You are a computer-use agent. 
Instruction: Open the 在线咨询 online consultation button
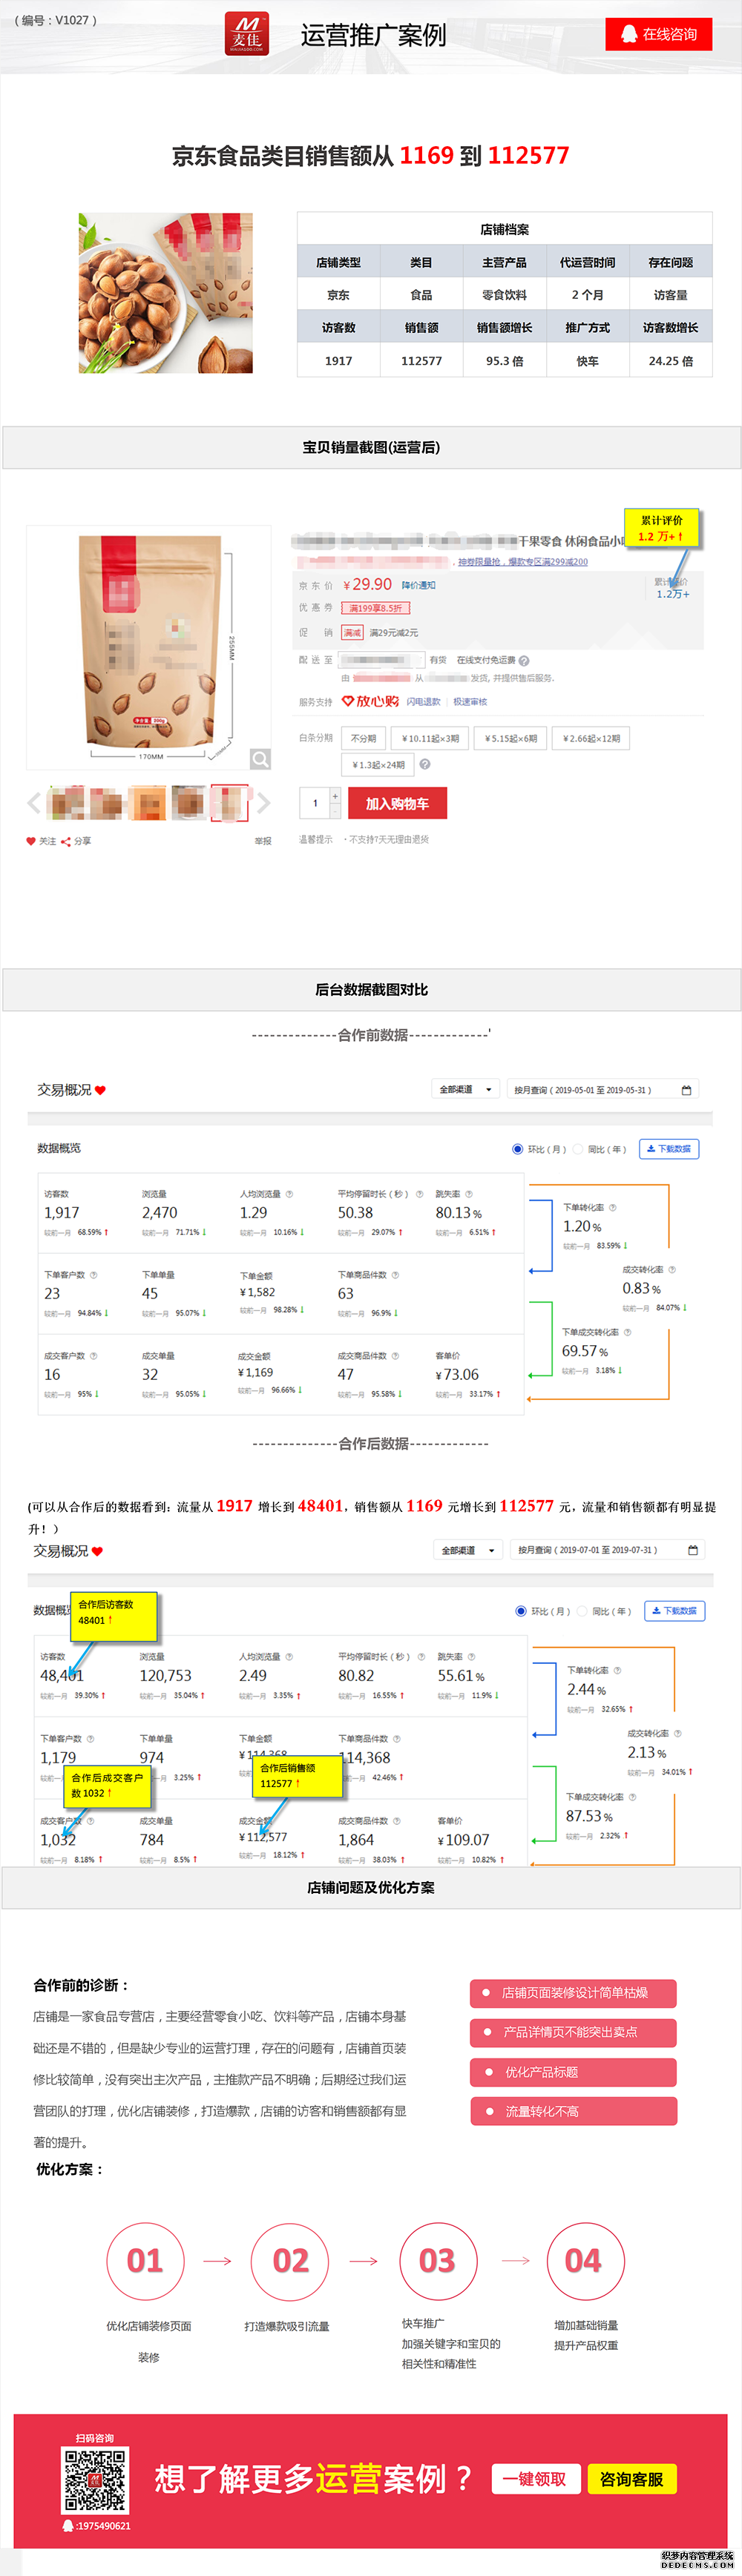(x=659, y=34)
